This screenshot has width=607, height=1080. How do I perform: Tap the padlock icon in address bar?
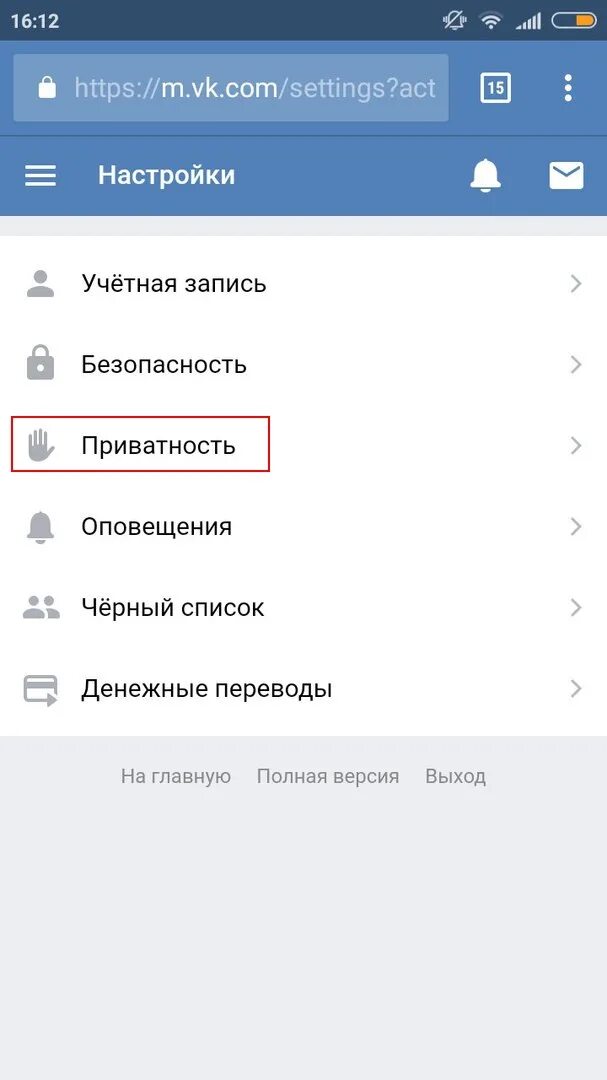47,87
